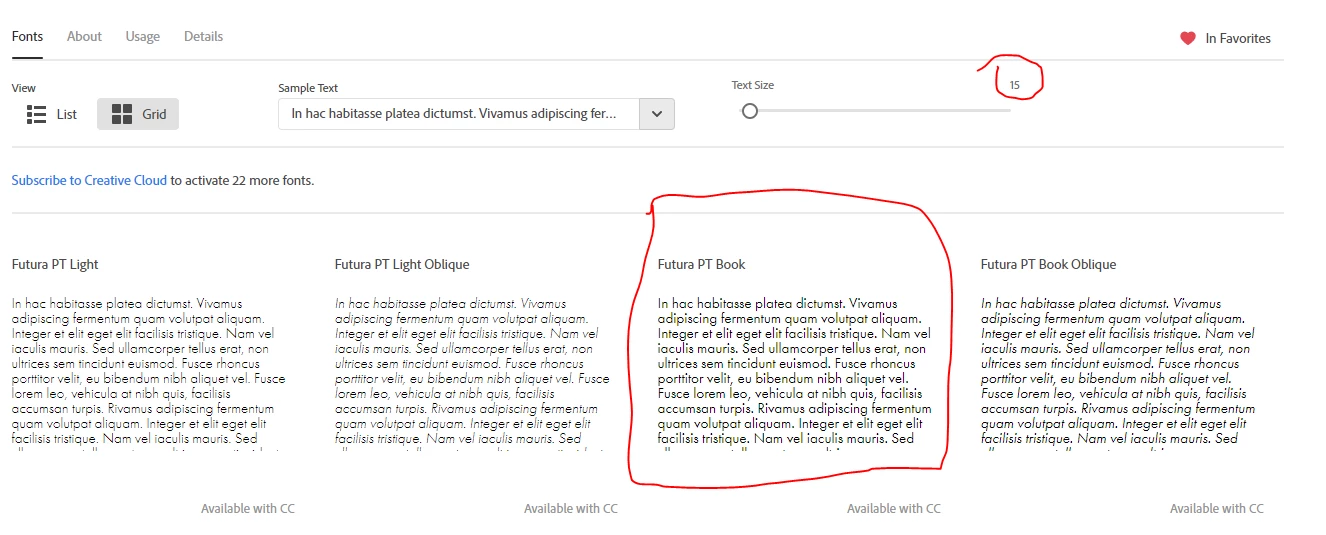Click the Text Size label

[753, 85]
